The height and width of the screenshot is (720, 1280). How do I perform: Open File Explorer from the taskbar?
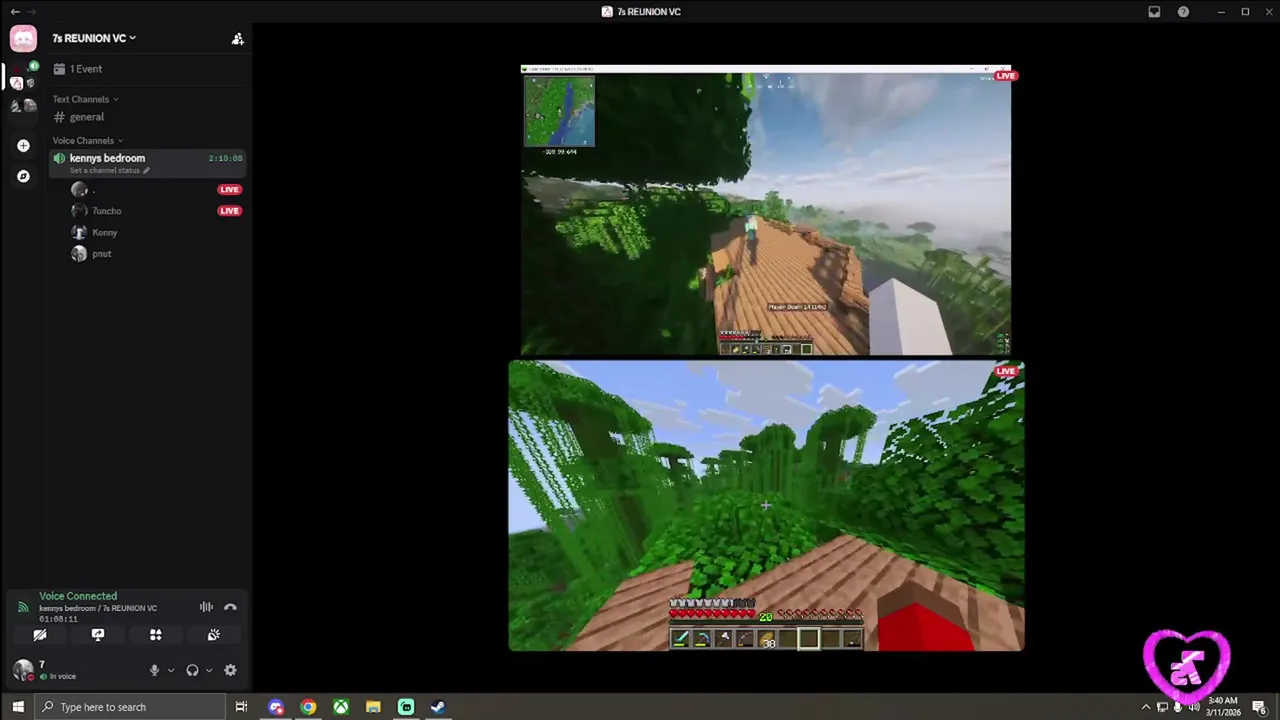click(373, 707)
